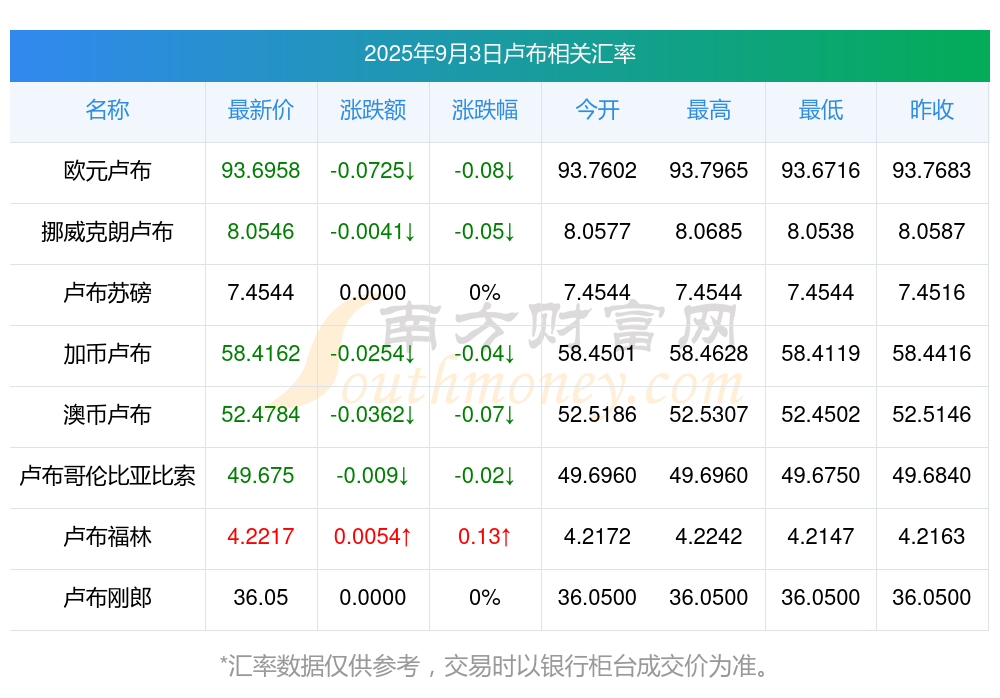
Task: Click lowest value '4.2147'
Action: click(821, 537)
